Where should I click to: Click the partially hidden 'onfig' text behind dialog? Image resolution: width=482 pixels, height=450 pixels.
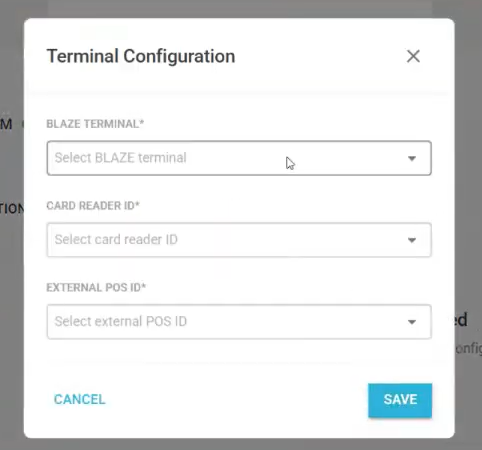(468, 348)
